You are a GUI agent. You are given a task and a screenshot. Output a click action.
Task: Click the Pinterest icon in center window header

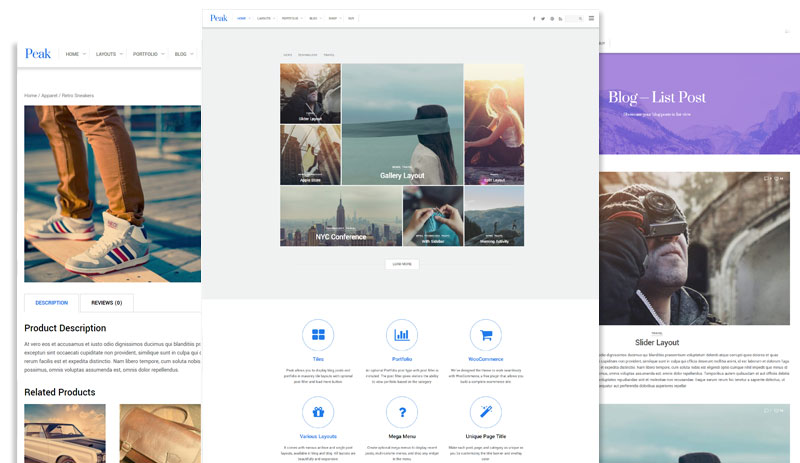pos(552,18)
